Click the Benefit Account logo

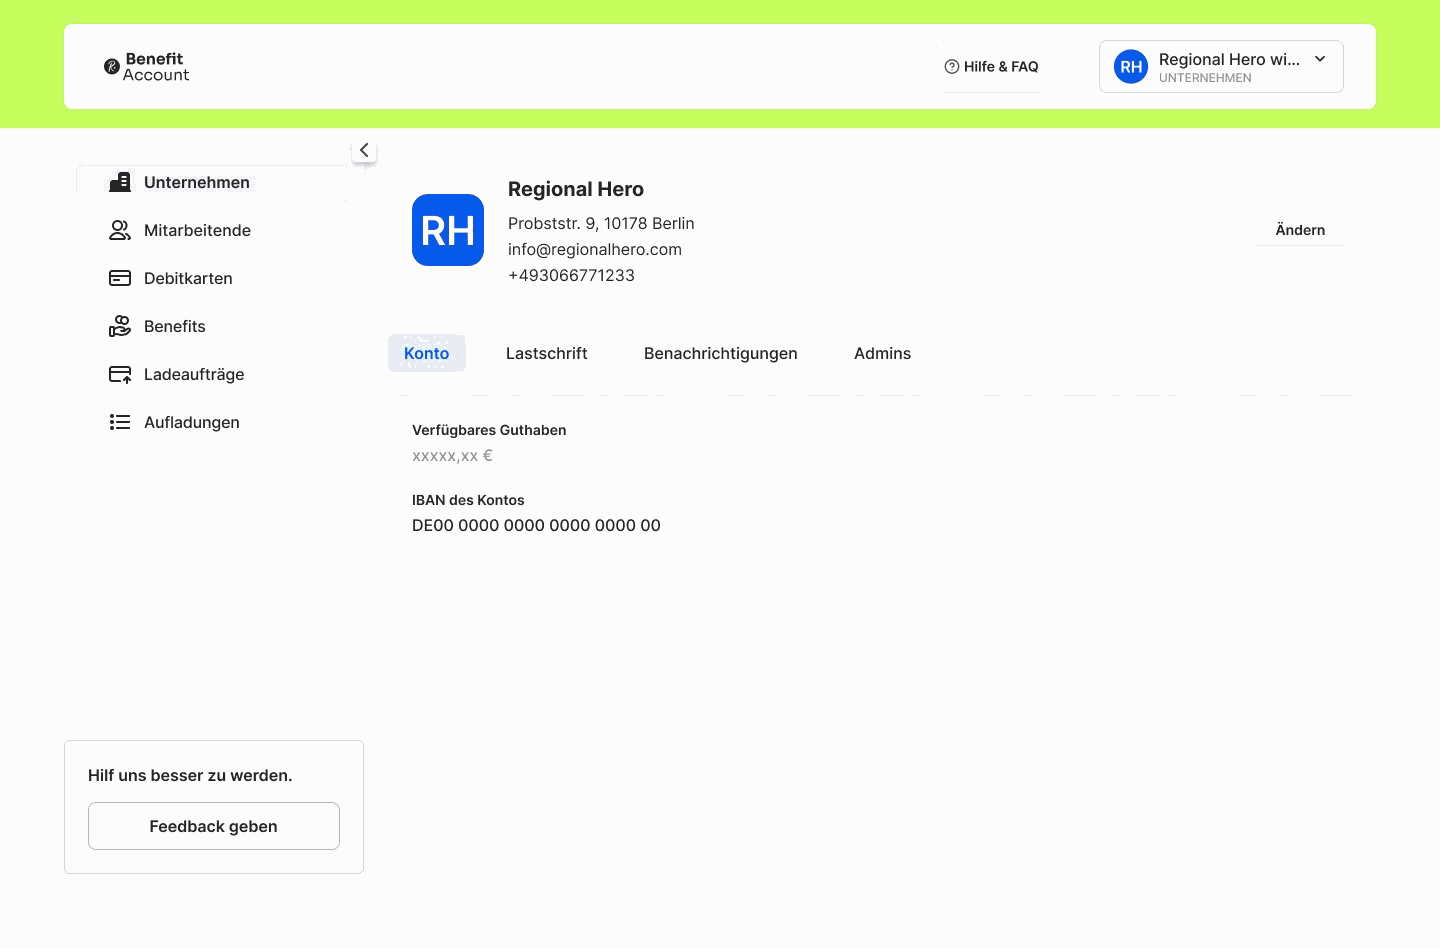click(147, 67)
